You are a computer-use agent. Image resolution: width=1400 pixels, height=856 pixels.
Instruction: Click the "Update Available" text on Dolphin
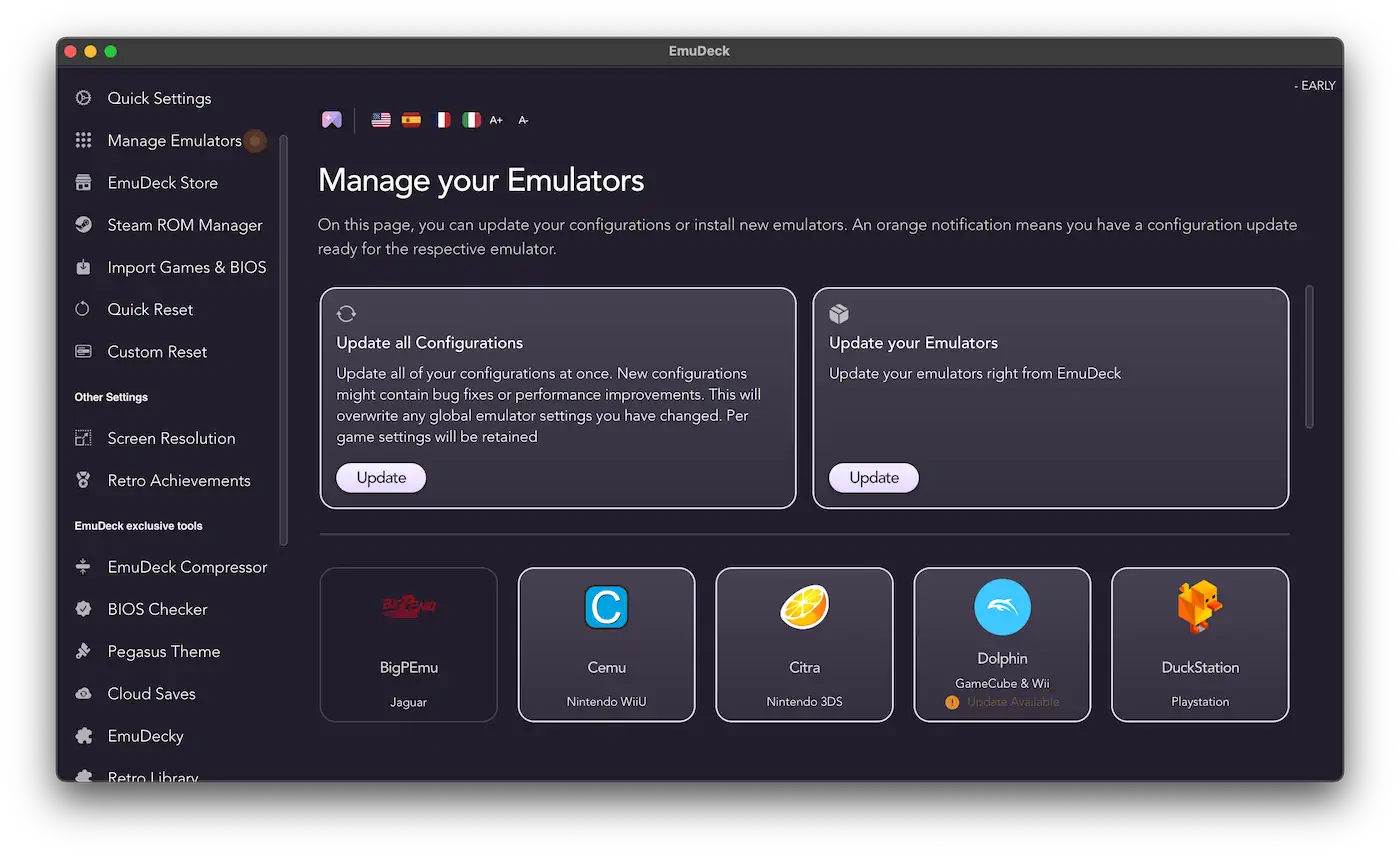[1013, 702]
